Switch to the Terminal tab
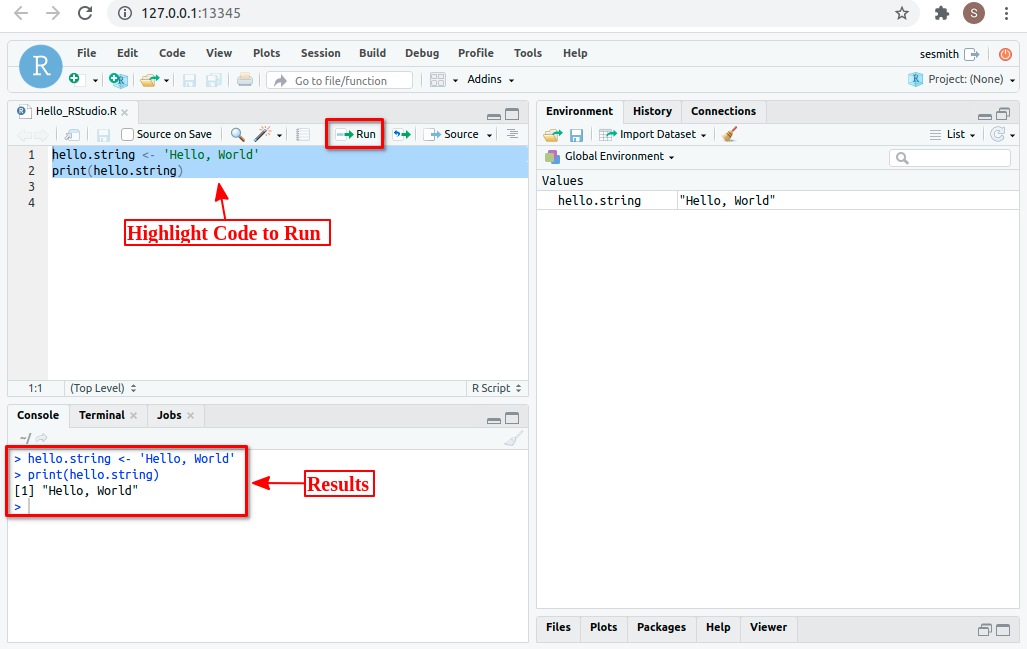The image size is (1027, 649). coord(101,414)
